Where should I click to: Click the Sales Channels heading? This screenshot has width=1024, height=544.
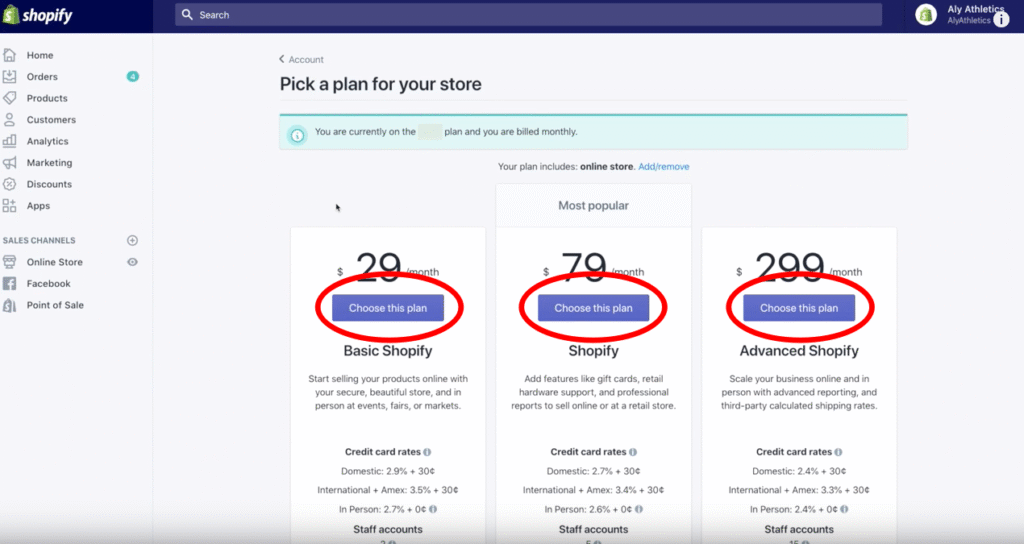(39, 240)
